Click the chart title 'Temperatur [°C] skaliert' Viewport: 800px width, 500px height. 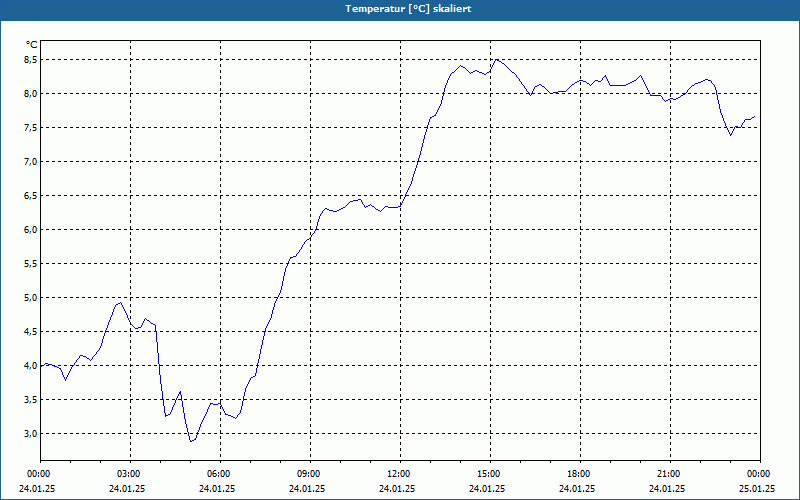pyautogui.click(x=408, y=9)
